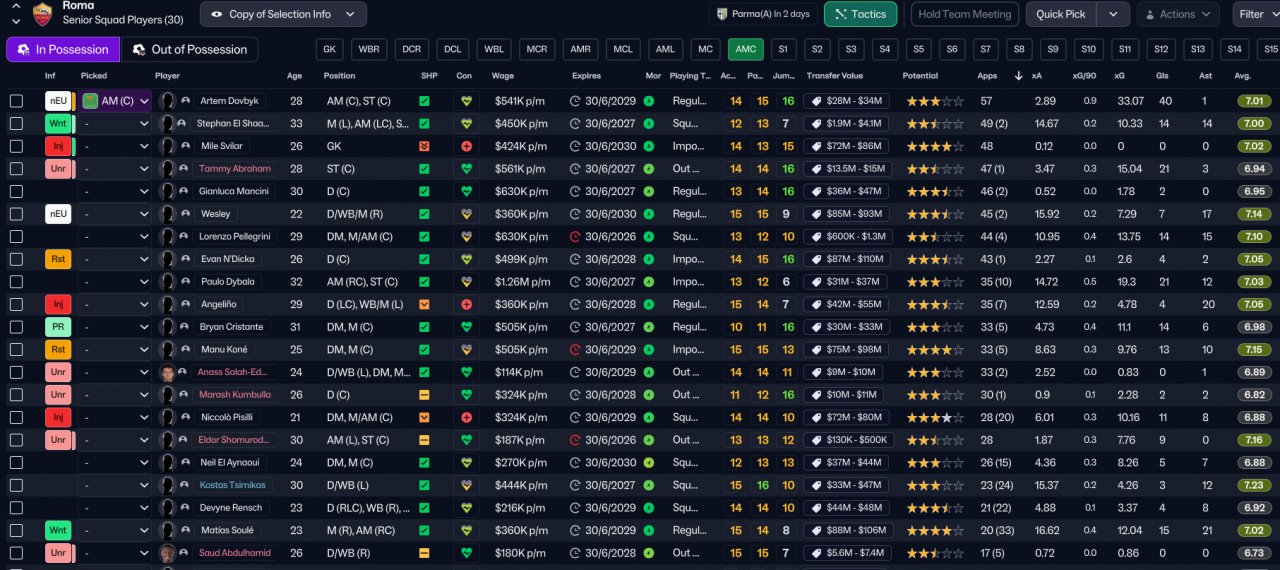
Task: Tick the checkbox for Niccolò Pisilli
Action: tap(16, 417)
